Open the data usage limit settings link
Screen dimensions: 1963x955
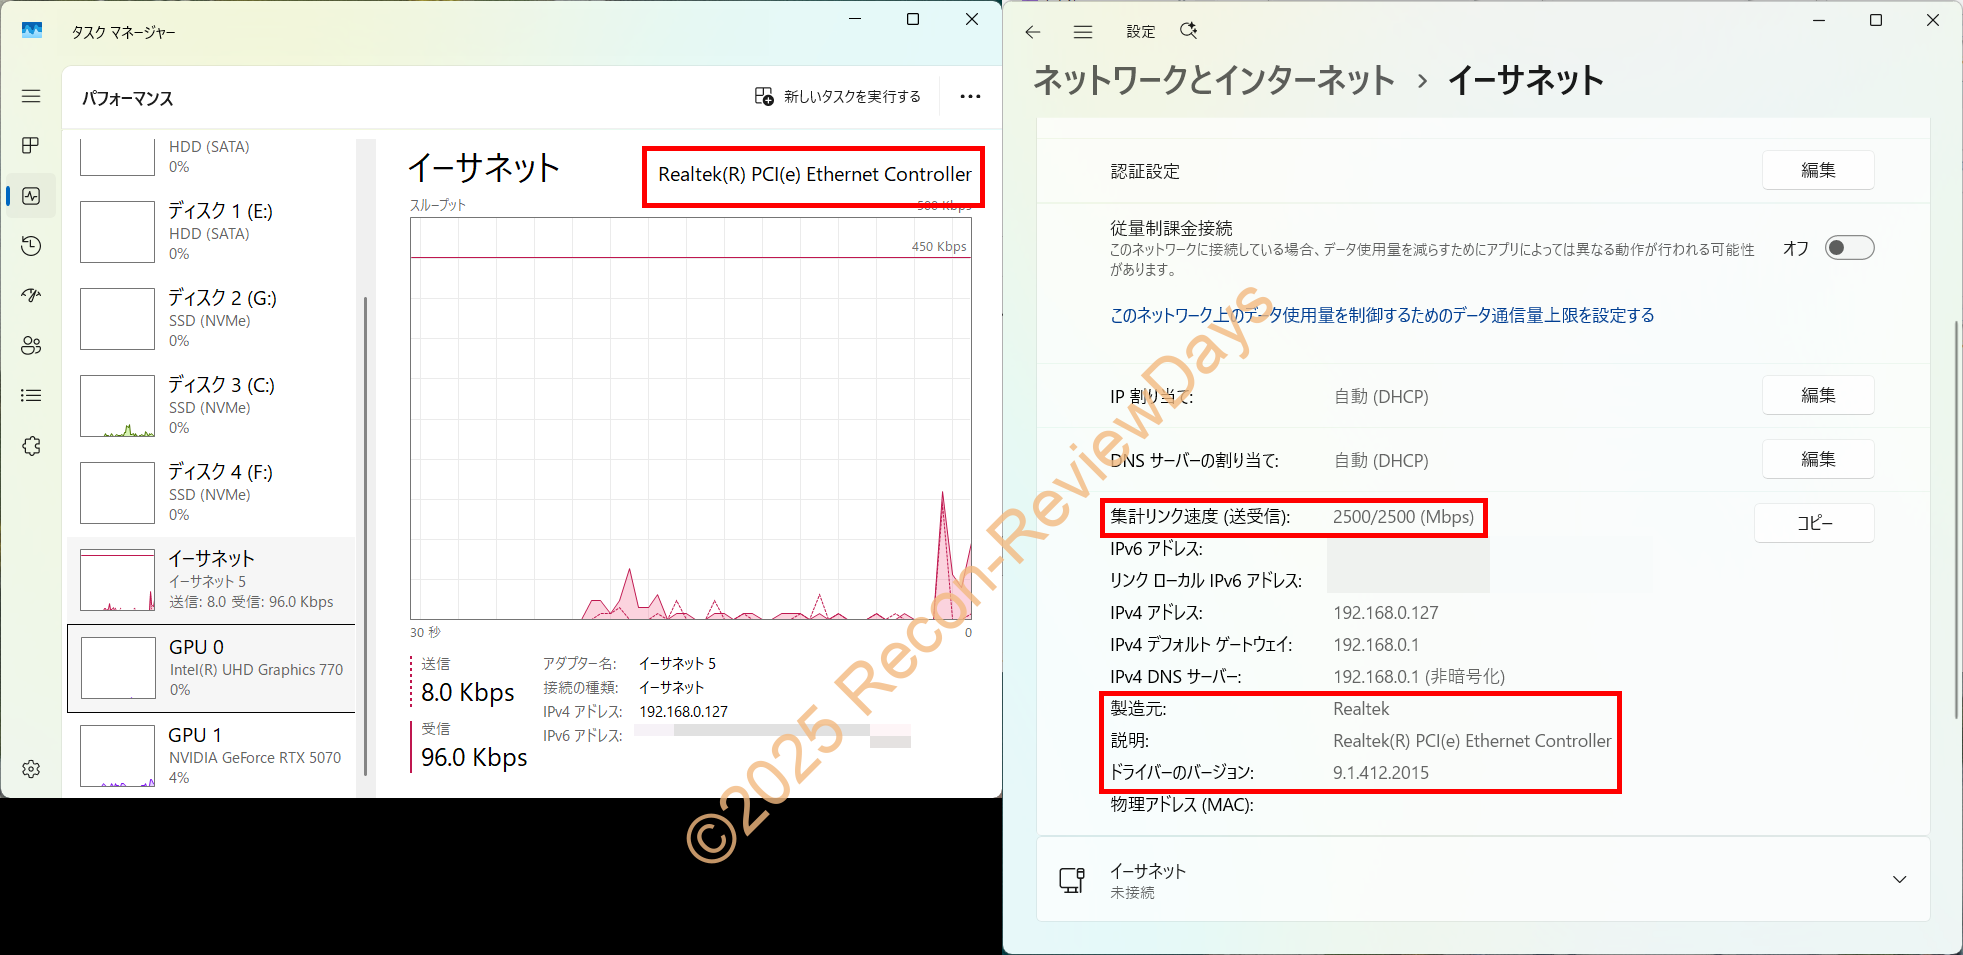pyautogui.click(x=1382, y=316)
